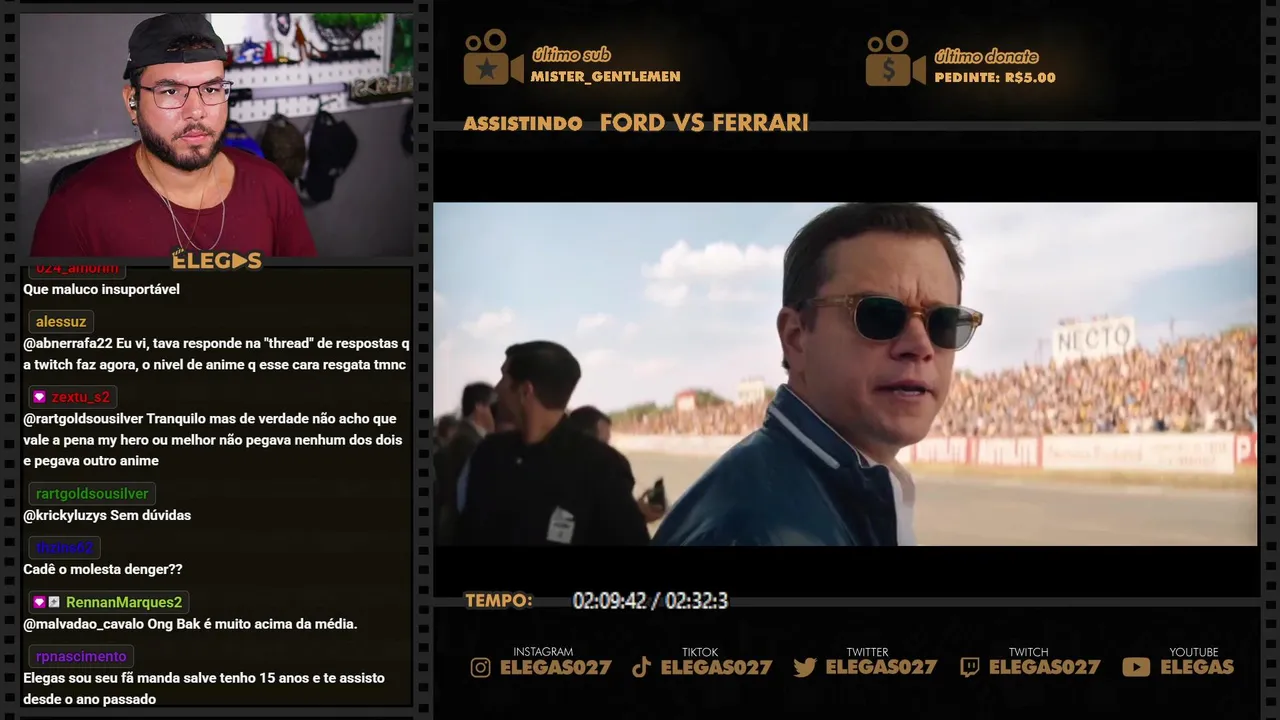Screen dimensions: 1280x720
Task: Click the Ong Bak chat message
Action: pyautogui.click(x=190, y=624)
